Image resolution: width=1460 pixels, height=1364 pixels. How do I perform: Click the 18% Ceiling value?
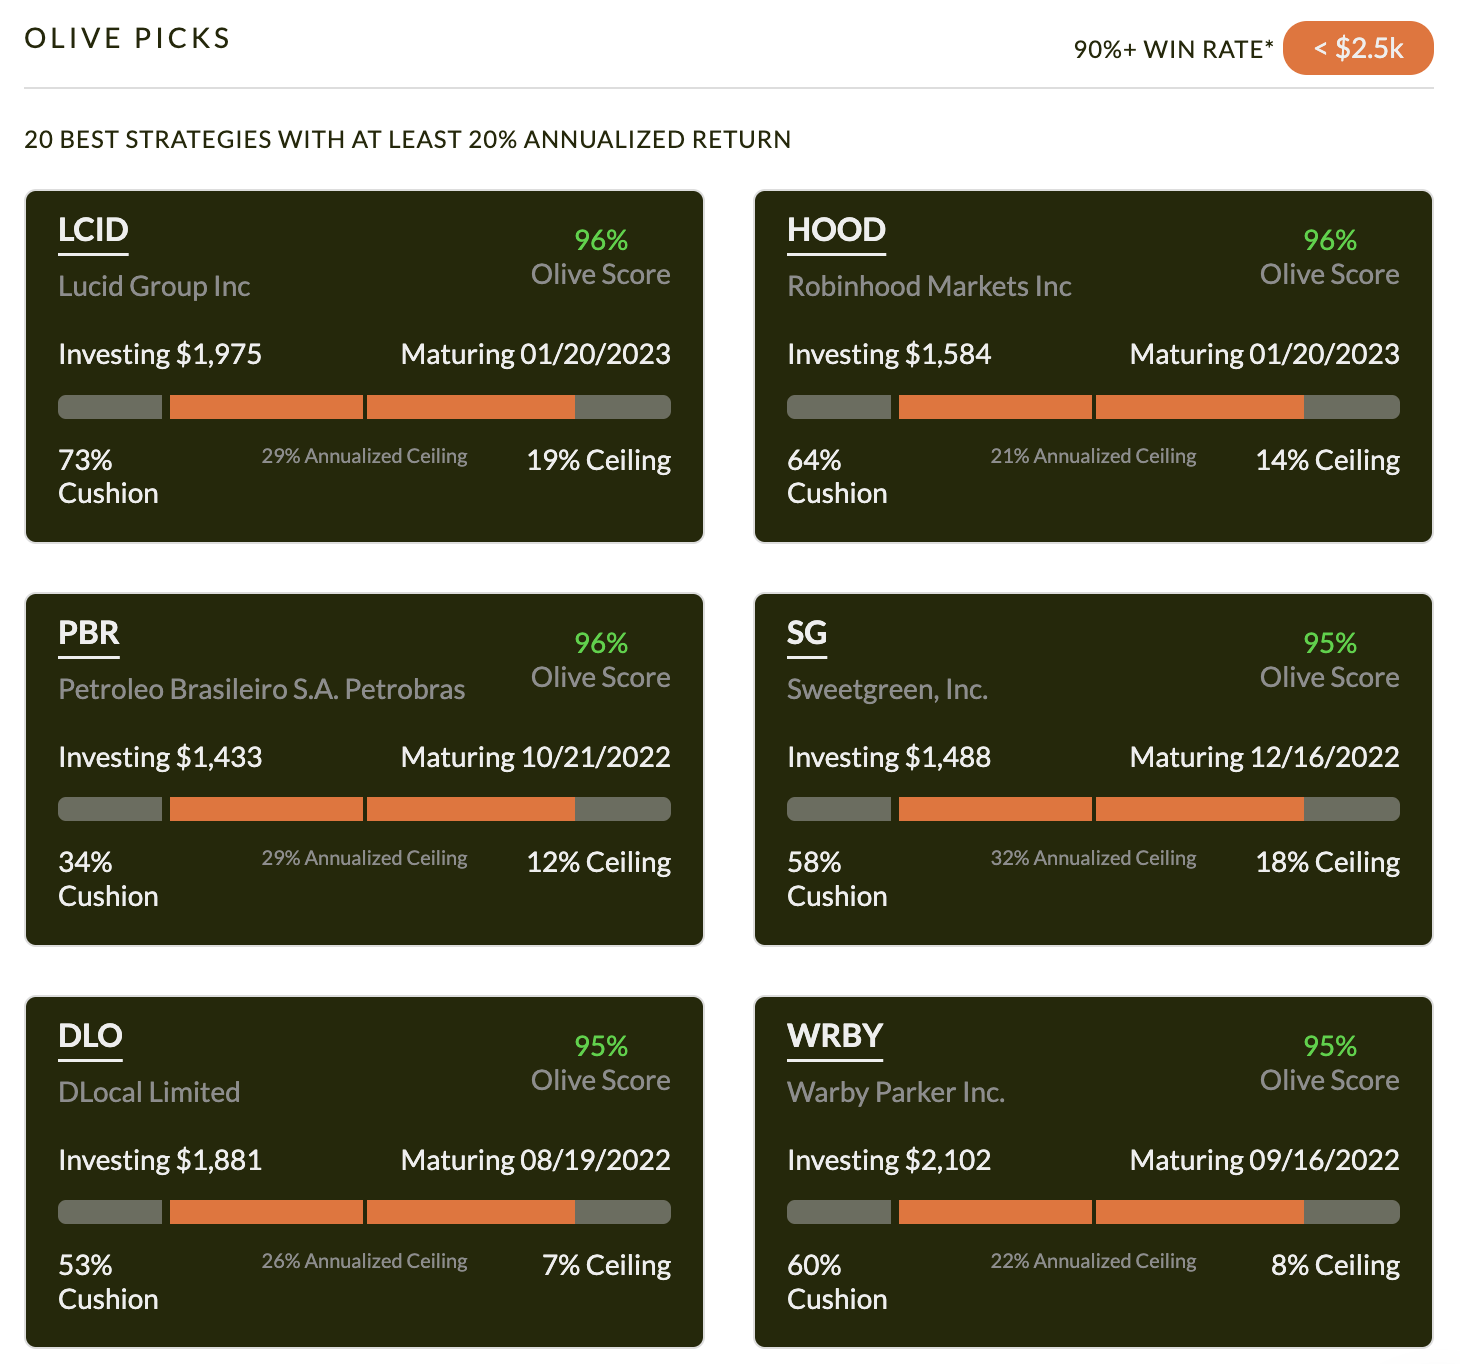click(1328, 863)
